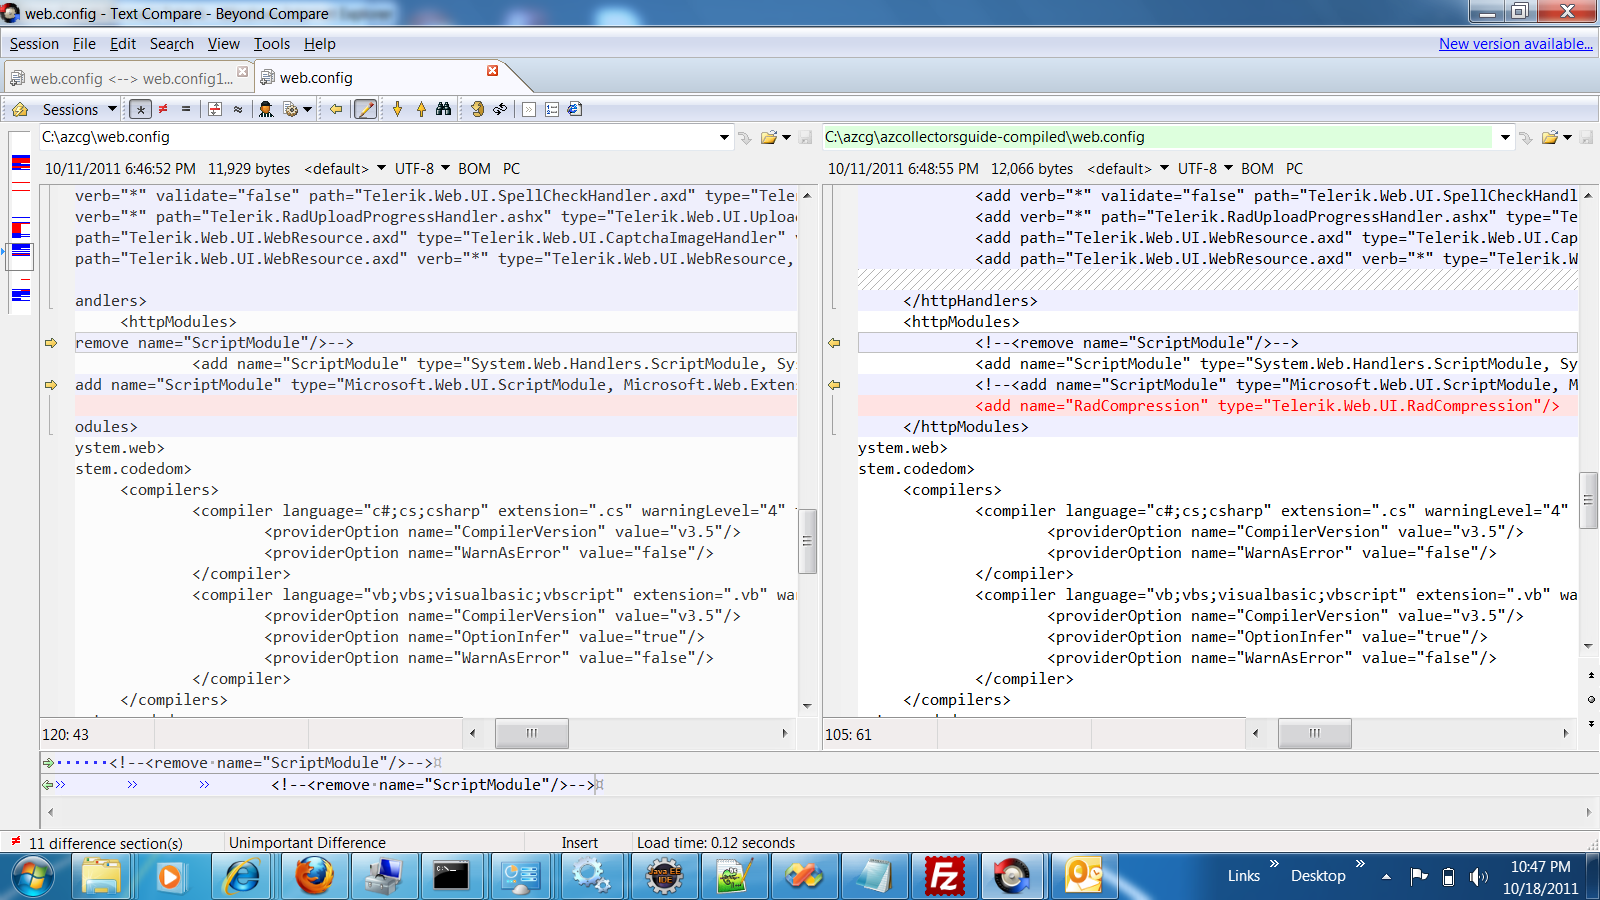Toggle Show All lines filter (asterisk)
The width and height of the screenshot is (1600, 900).
tap(141, 109)
